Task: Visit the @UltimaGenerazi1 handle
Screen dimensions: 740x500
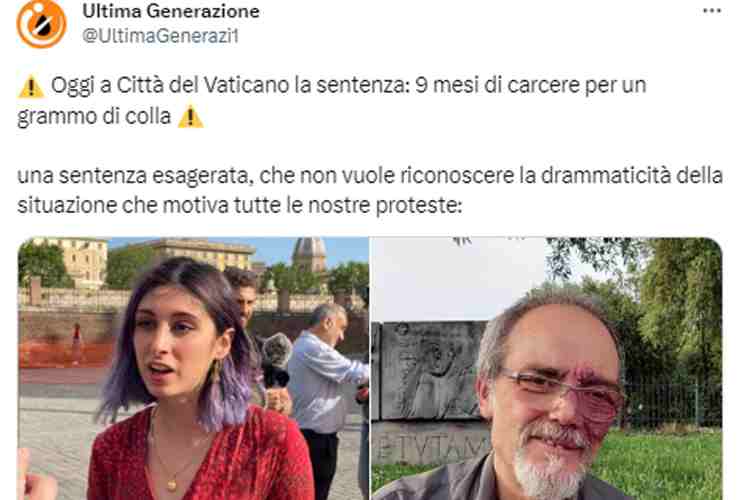Action: (160, 36)
